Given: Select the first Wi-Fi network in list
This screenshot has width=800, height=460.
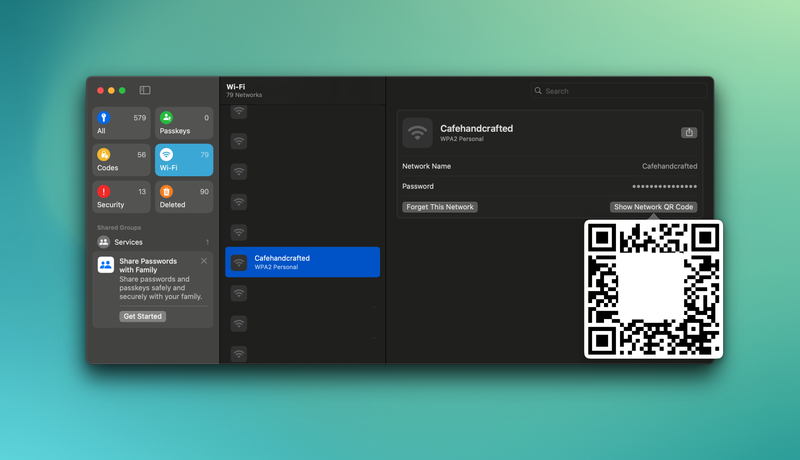Looking at the screenshot, I should (x=302, y=112).
